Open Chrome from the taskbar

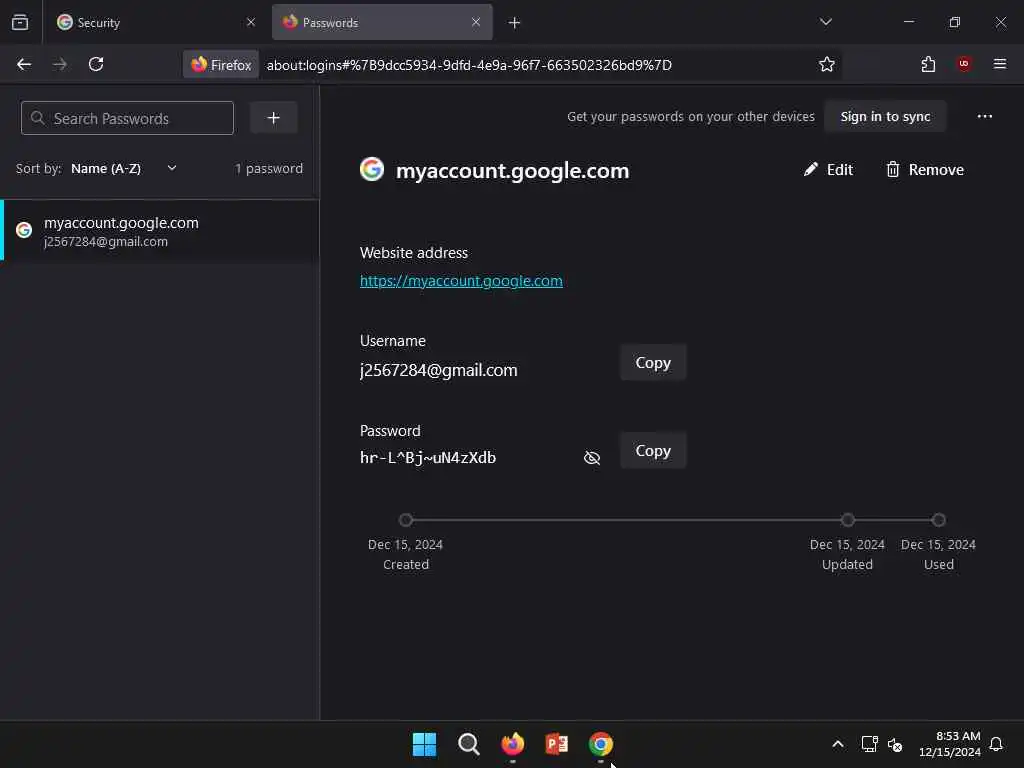pos(601,744)
